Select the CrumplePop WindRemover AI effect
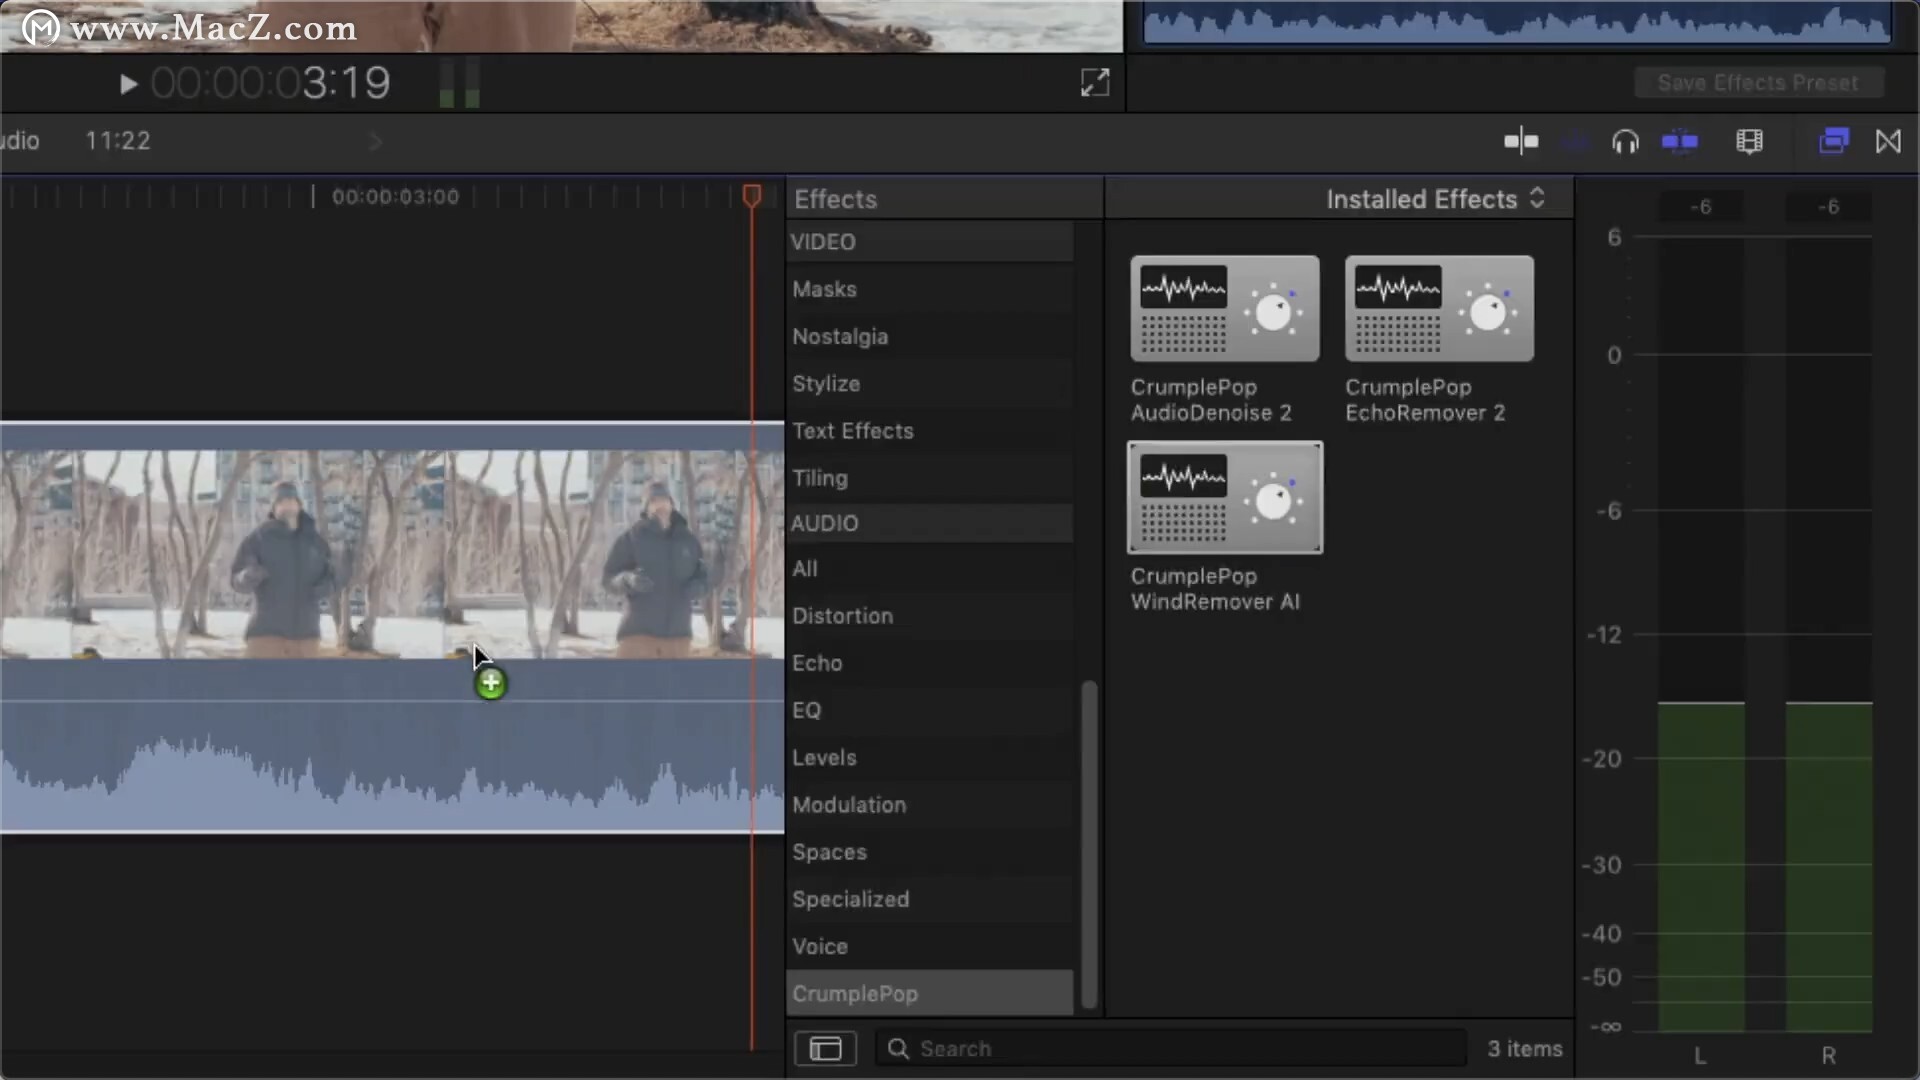This screenshot has height=1080, width=1920. 1224,498
